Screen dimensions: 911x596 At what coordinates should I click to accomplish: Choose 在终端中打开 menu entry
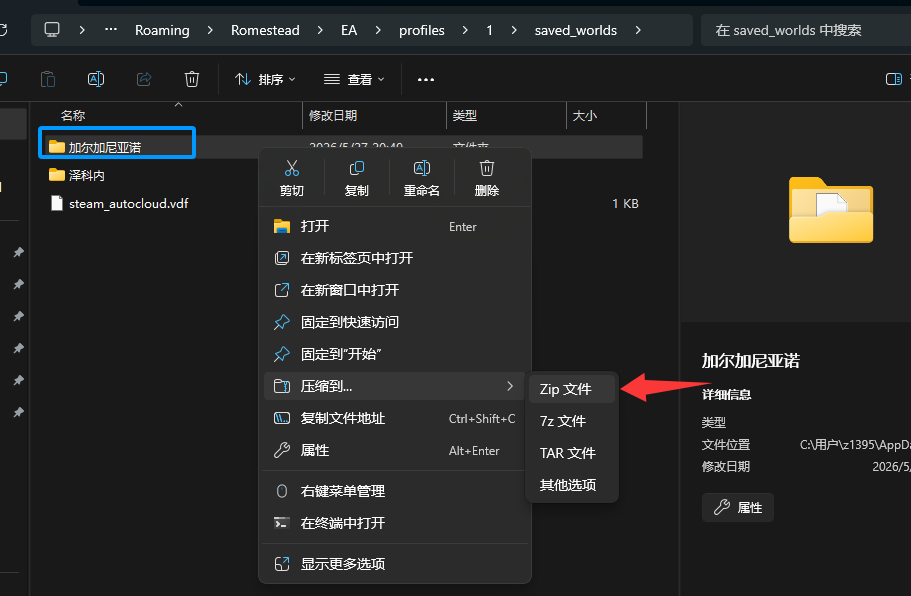coord(394,523)
